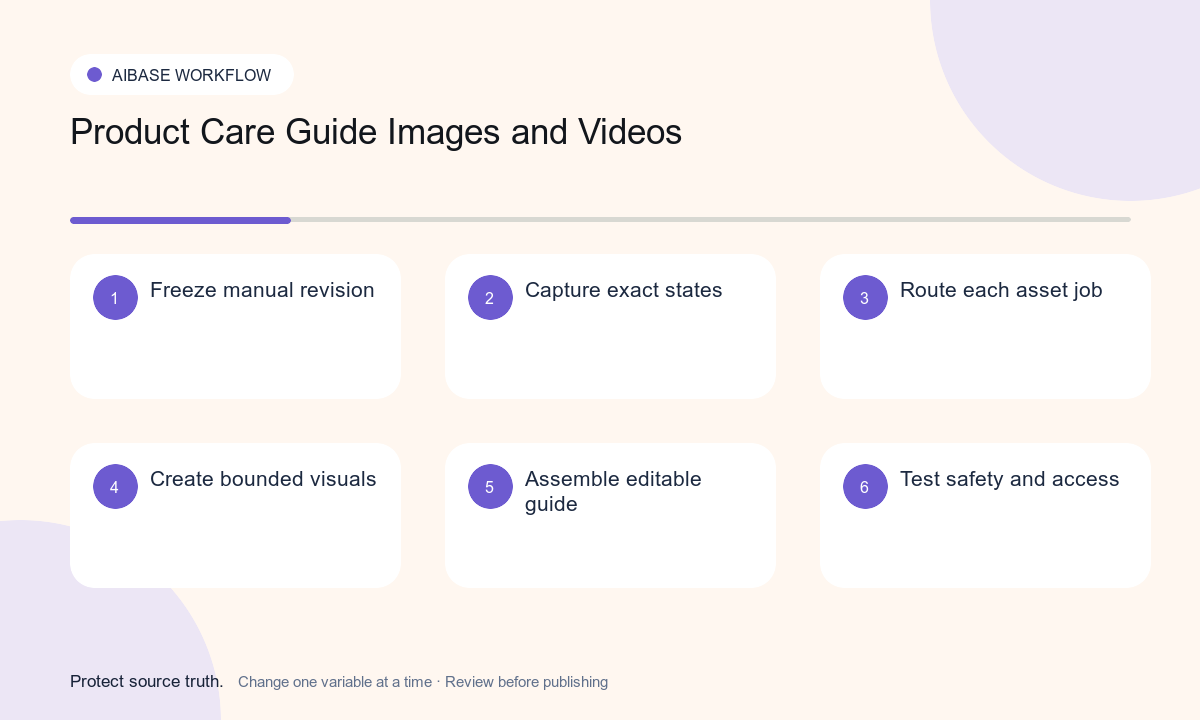Select the AIBASE WORKFLOW label
This screenshot has width=1200, height=720.
[x=191, y=75]
